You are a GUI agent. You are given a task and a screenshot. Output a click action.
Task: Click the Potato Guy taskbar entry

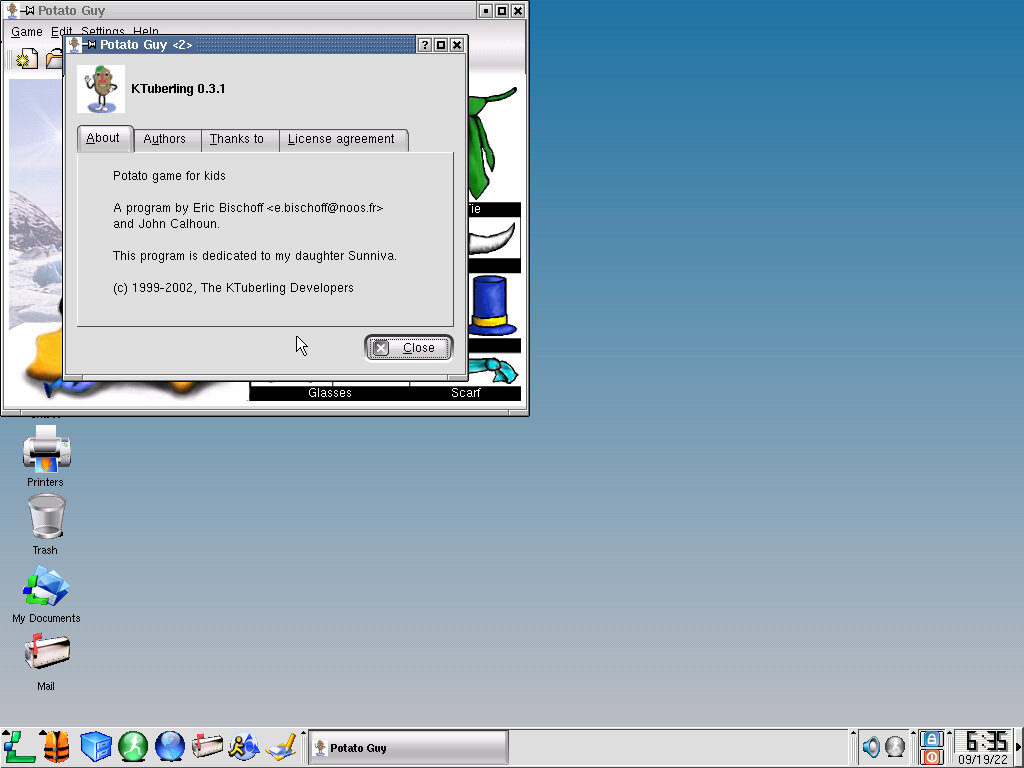(x=408, y=748)
